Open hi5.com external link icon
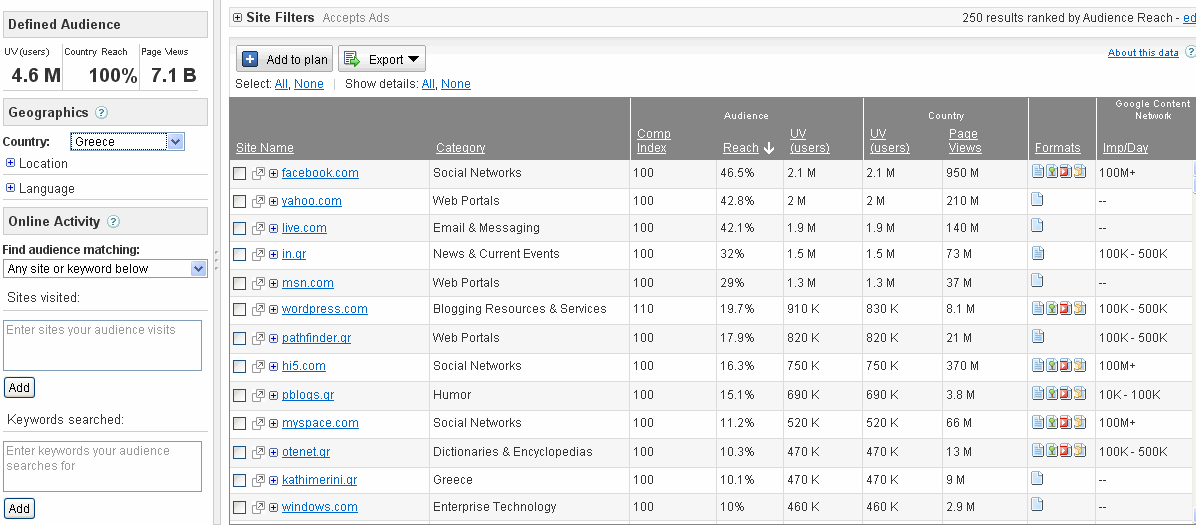The width and height of the screenshot is (1196, 525). point(259,366)
